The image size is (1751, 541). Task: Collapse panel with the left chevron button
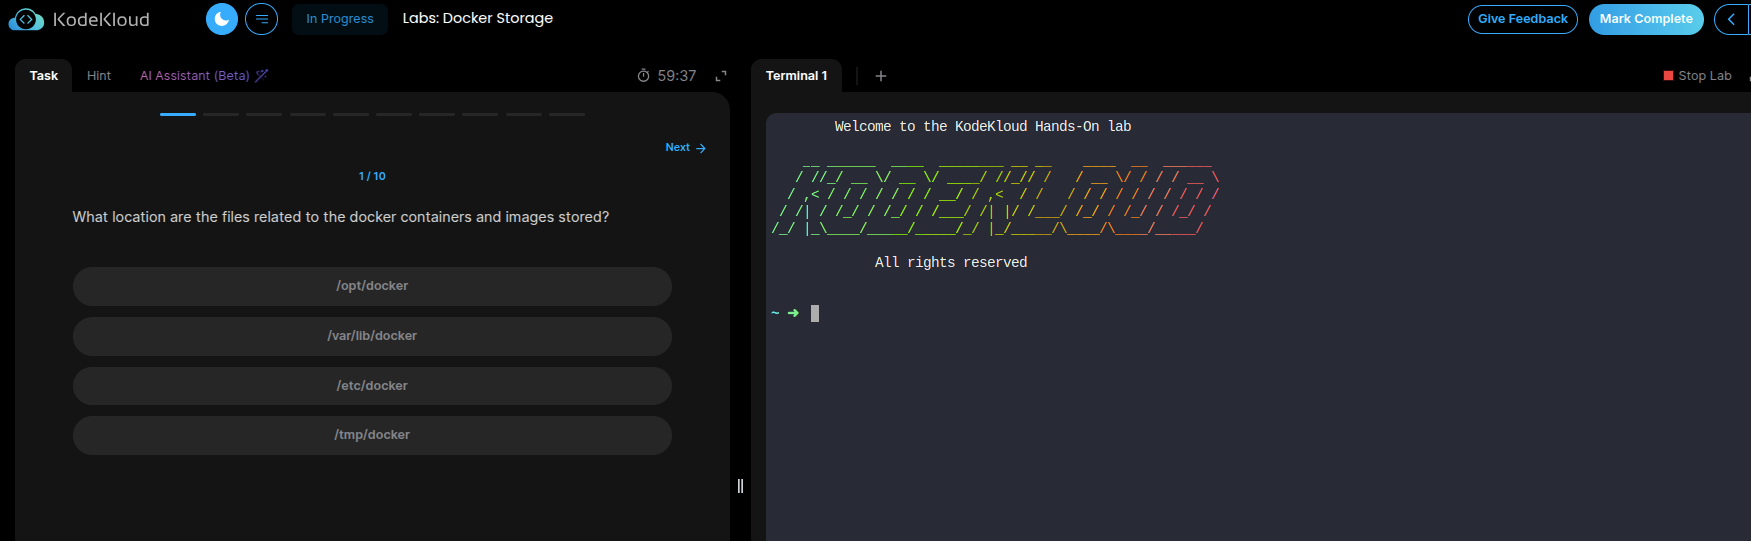point(1732,19)
